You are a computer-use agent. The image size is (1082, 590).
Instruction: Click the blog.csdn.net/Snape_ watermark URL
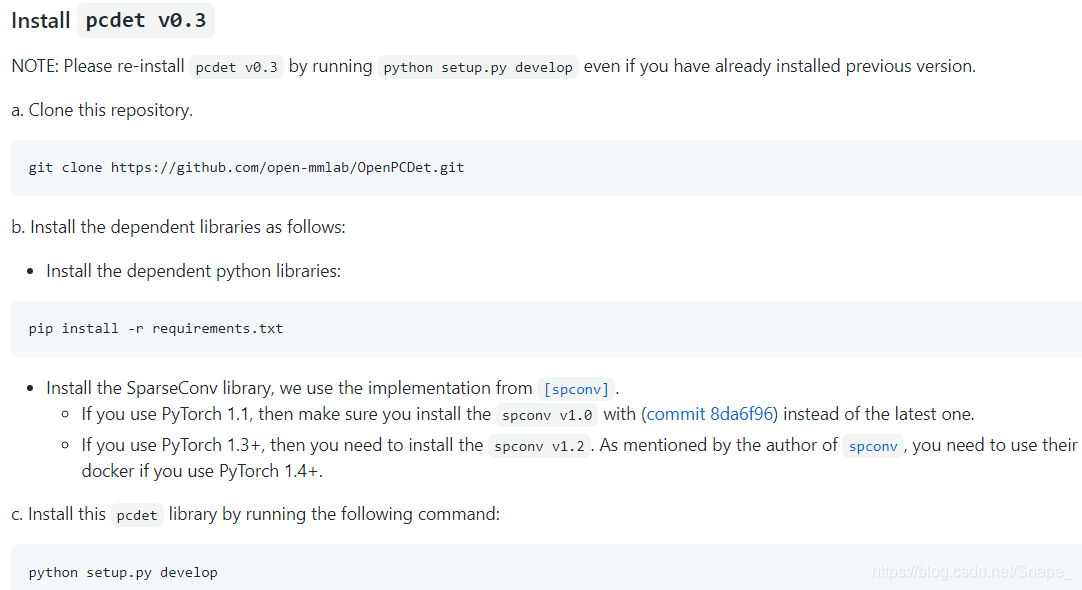[972, 572]
